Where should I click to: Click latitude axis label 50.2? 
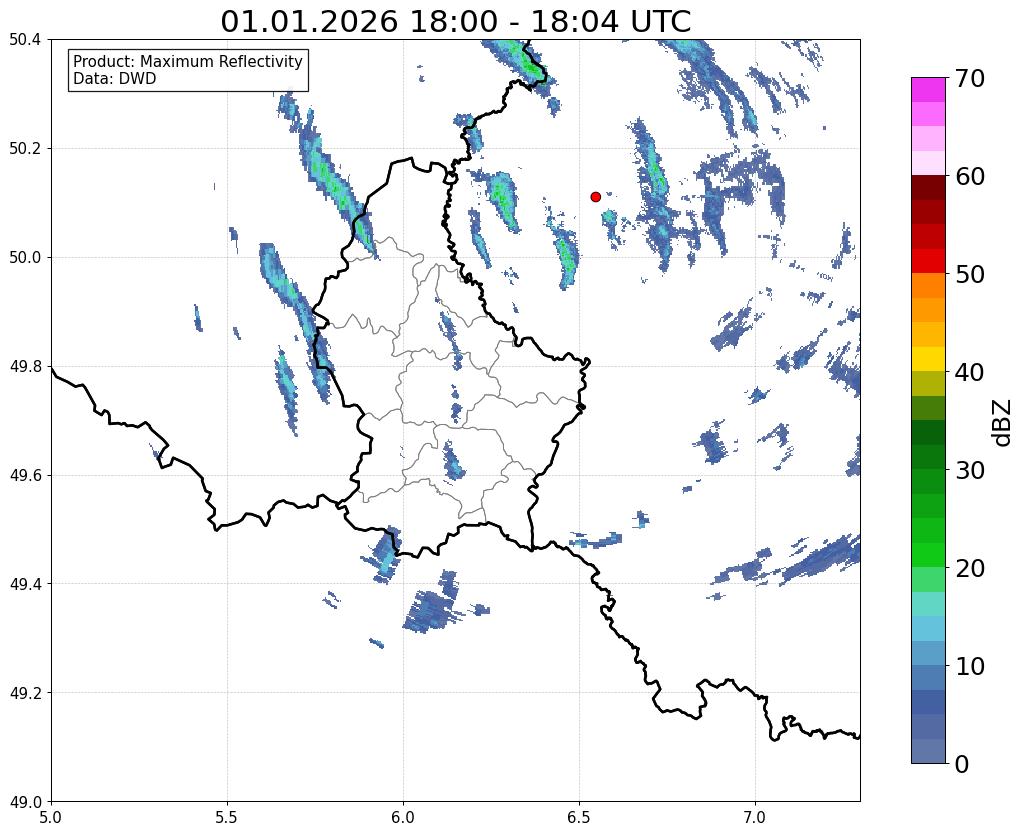coord(25,148)
